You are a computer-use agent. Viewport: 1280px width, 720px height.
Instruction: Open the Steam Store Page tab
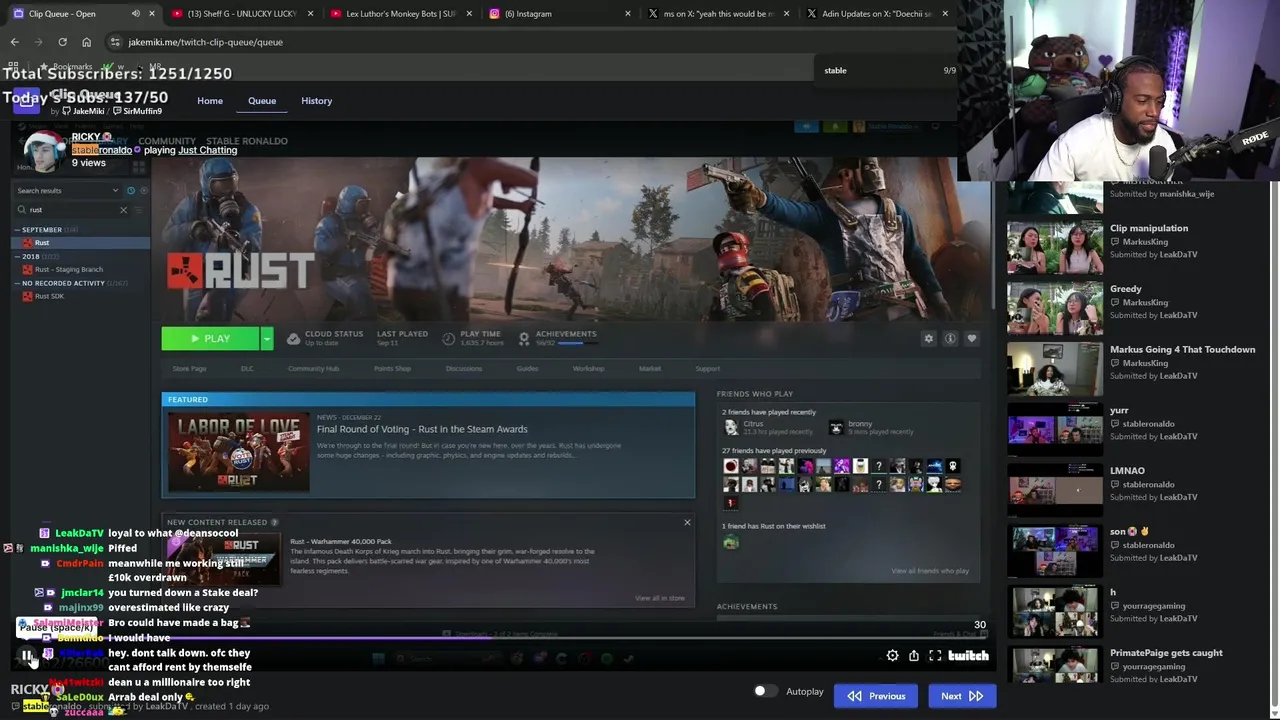click(189, 369)
